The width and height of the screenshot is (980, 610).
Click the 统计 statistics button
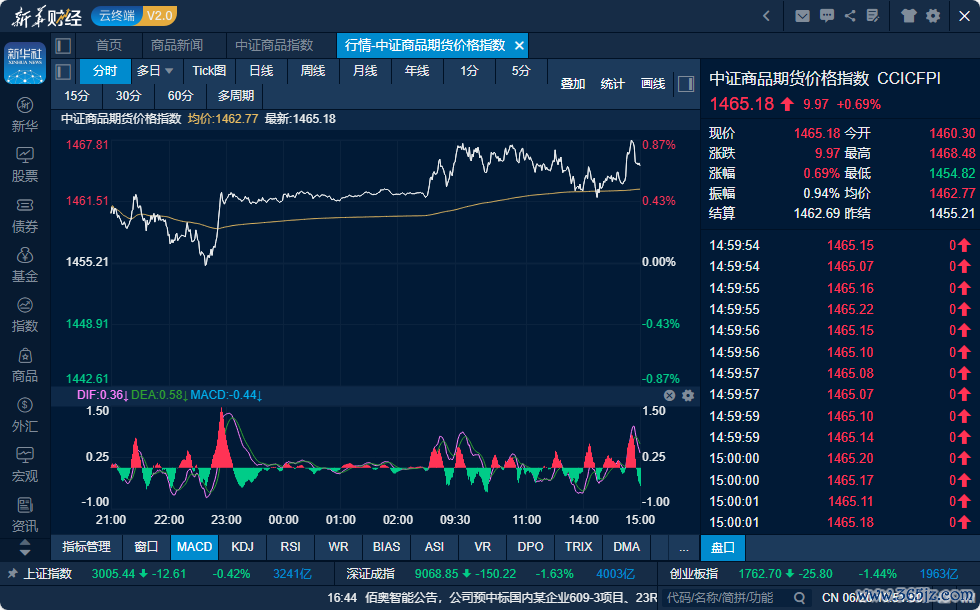[x=612, y=84]
